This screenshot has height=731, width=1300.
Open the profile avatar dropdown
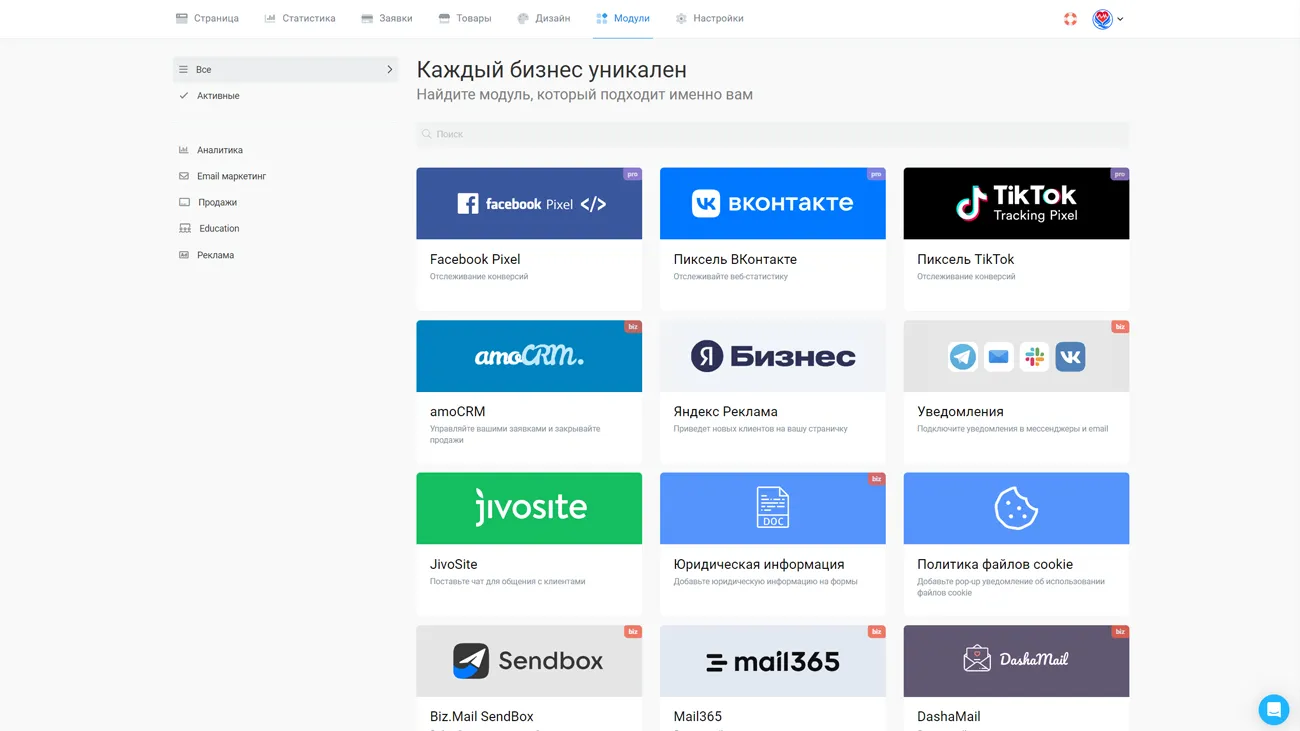(x=1107, y=19)
